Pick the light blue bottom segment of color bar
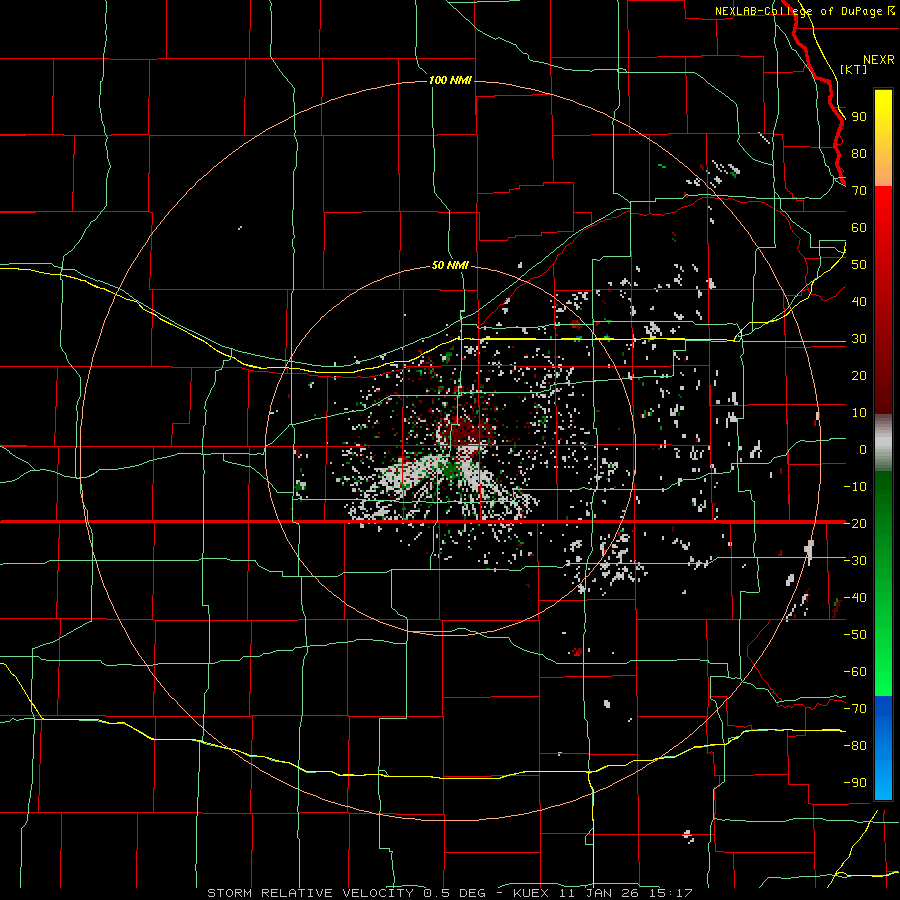This screenshot has height=900, width=900. [883, 781]
